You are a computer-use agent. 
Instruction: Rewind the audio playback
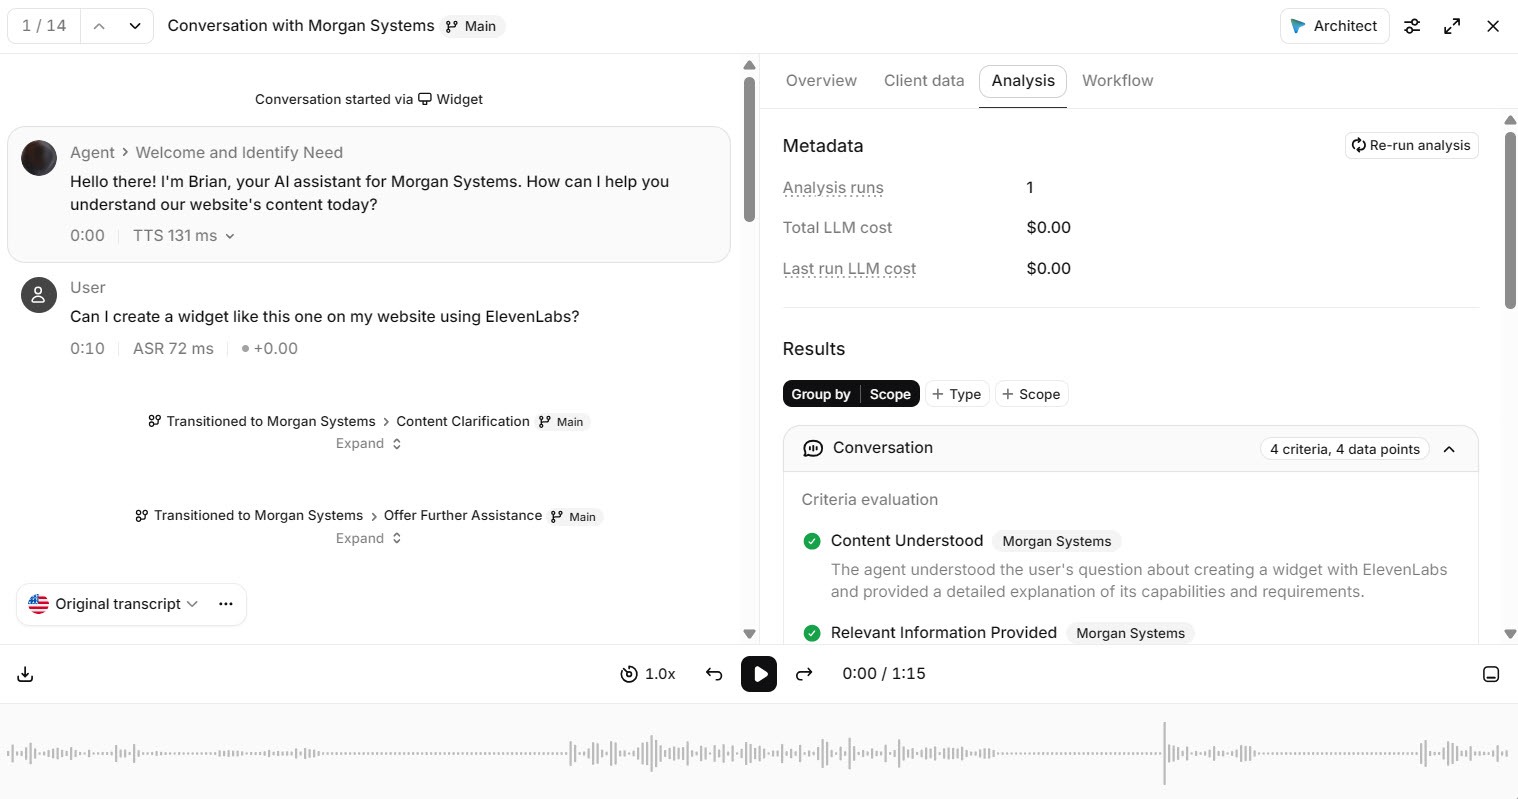[x=714, y=674]
